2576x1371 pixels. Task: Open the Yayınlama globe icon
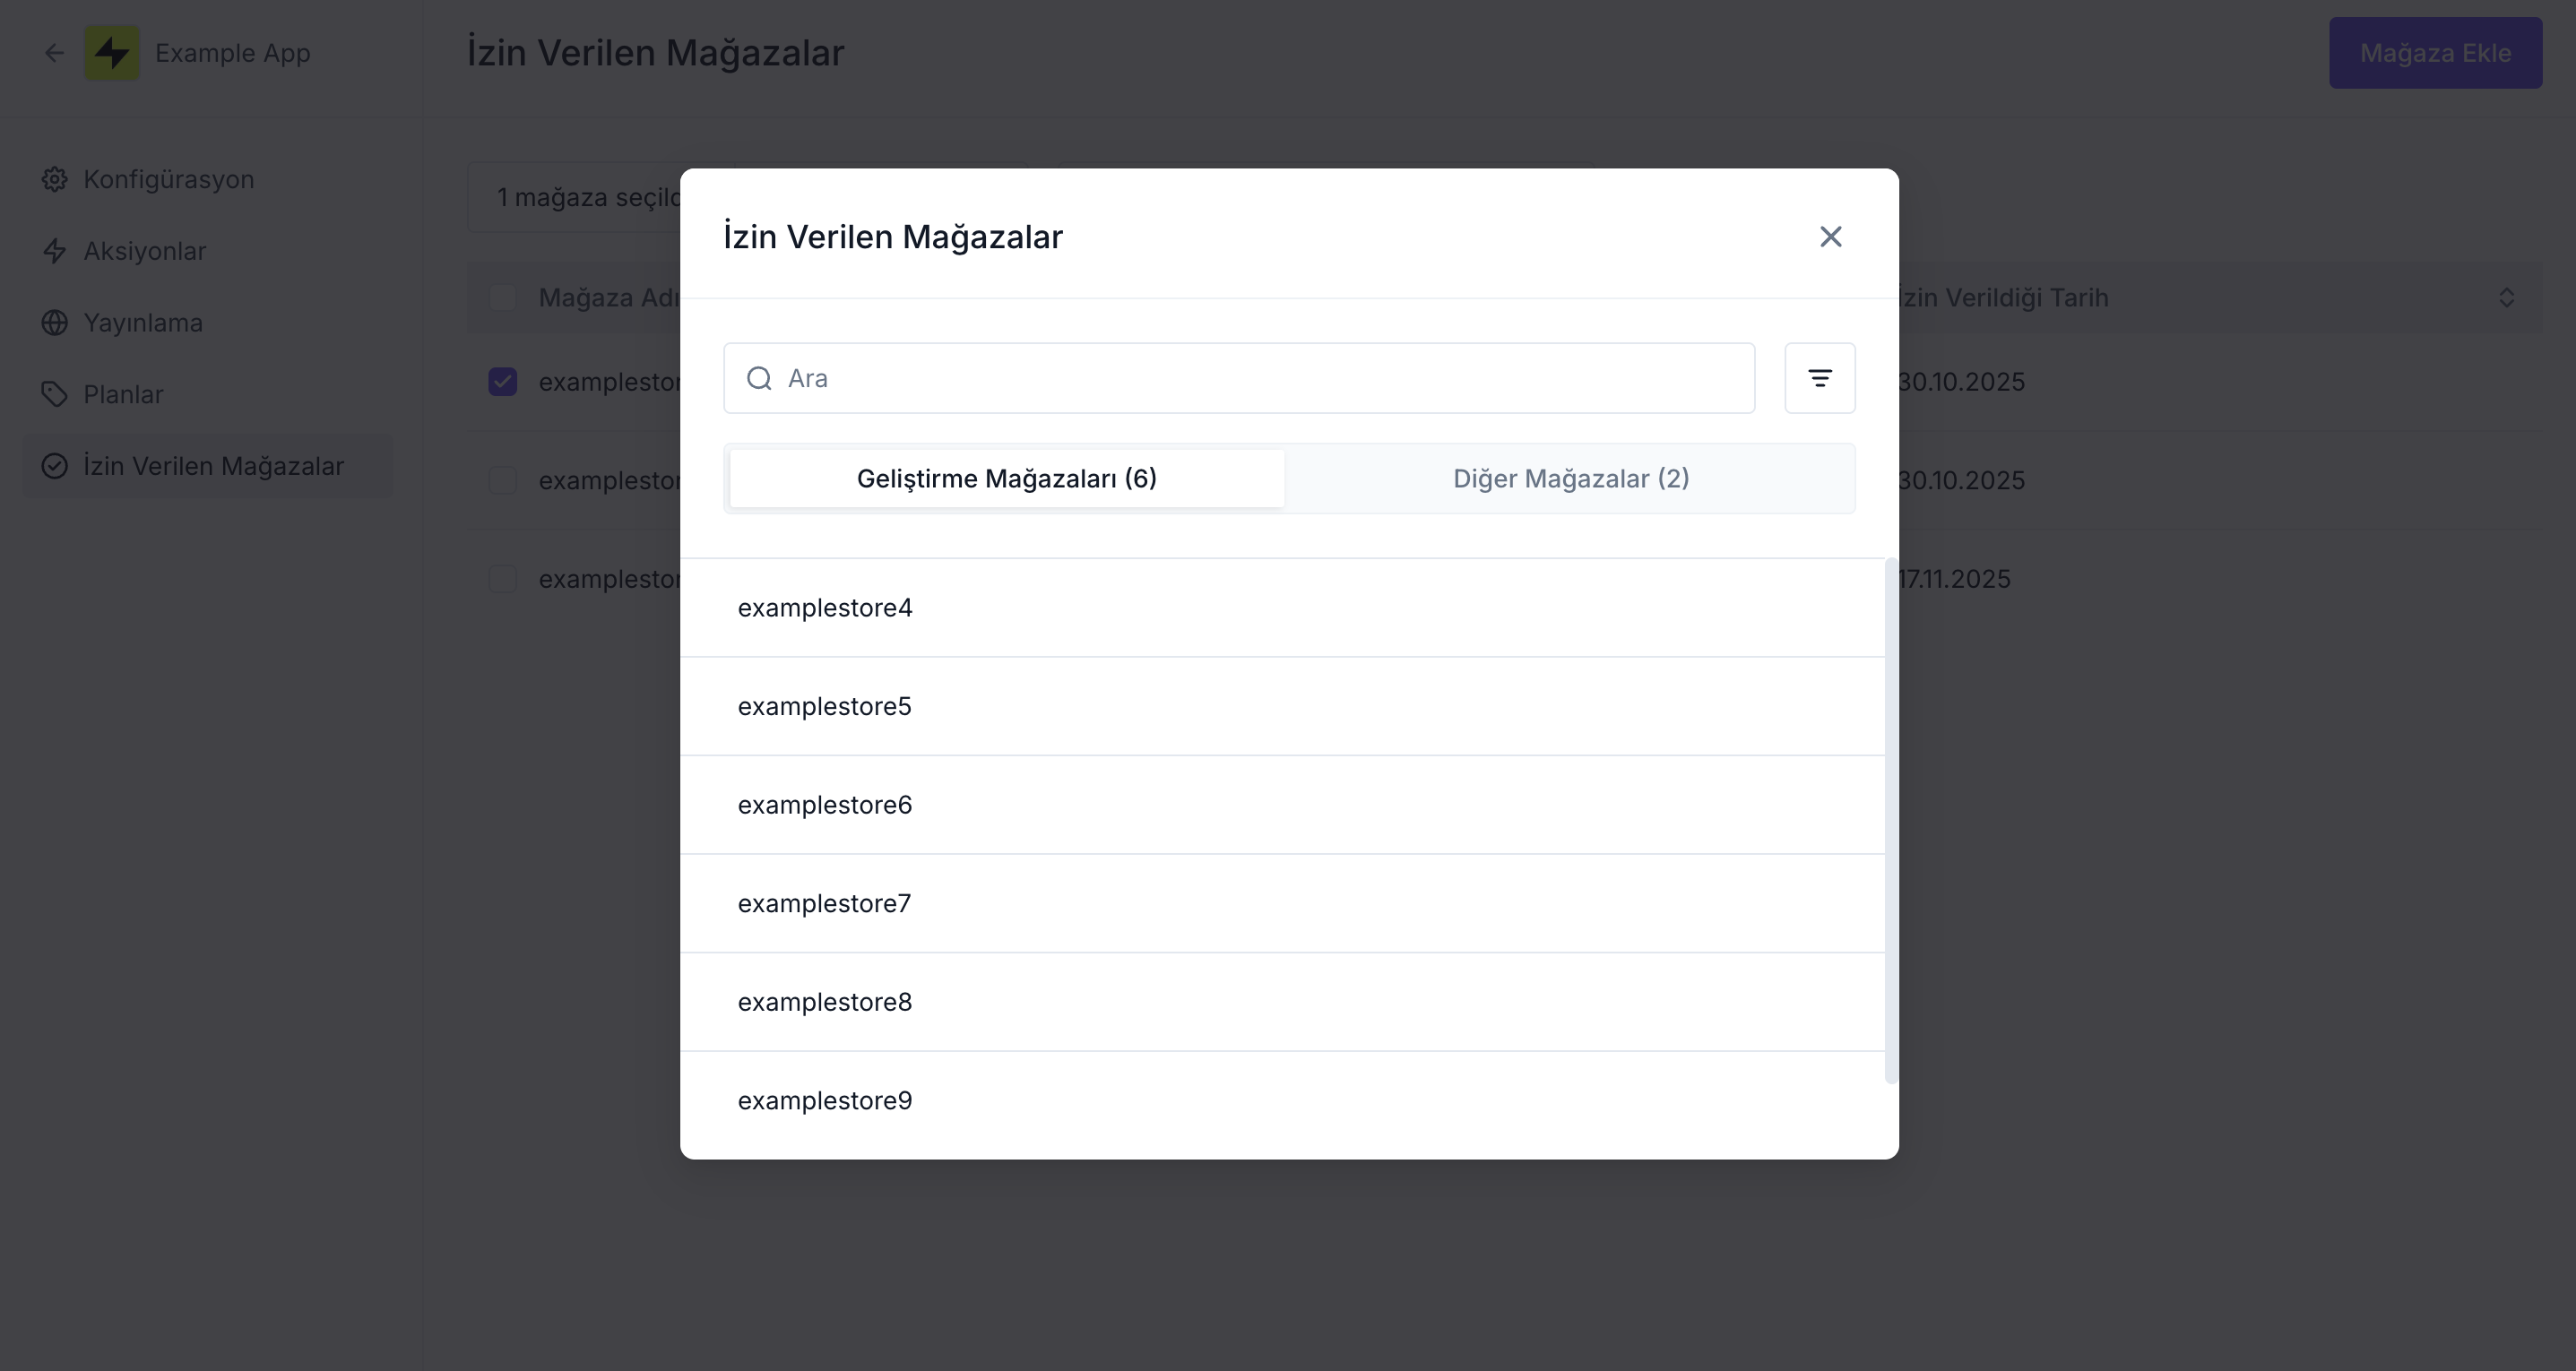click(x=55, y=322)
